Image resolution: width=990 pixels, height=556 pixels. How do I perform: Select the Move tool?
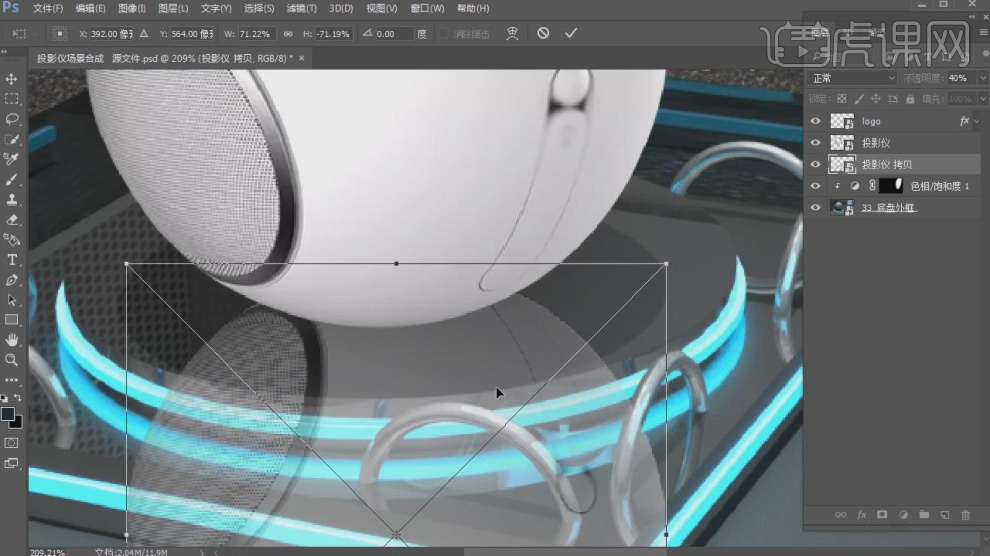(12, 79)
